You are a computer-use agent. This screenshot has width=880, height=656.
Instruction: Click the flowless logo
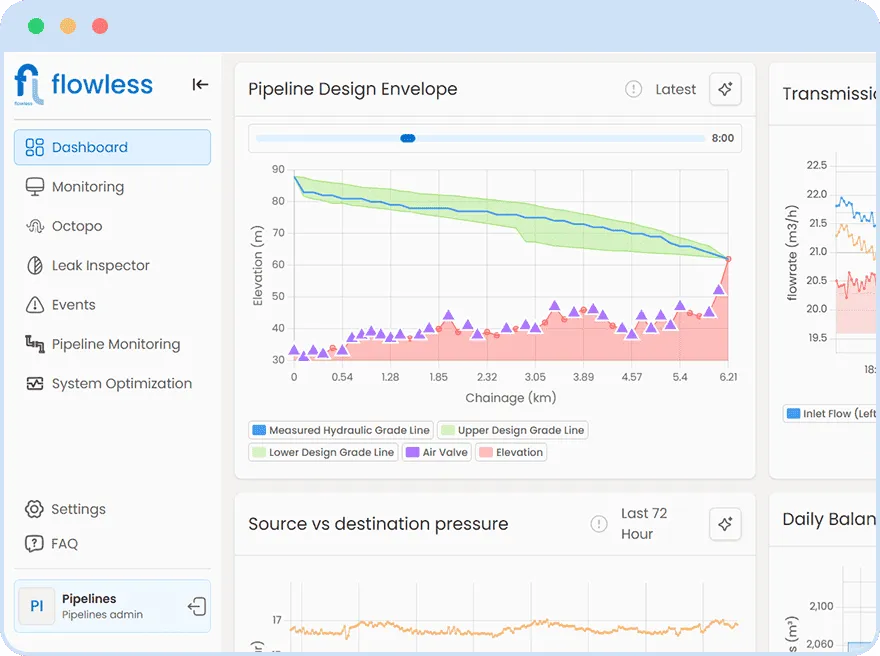click(x=84, y=84)
